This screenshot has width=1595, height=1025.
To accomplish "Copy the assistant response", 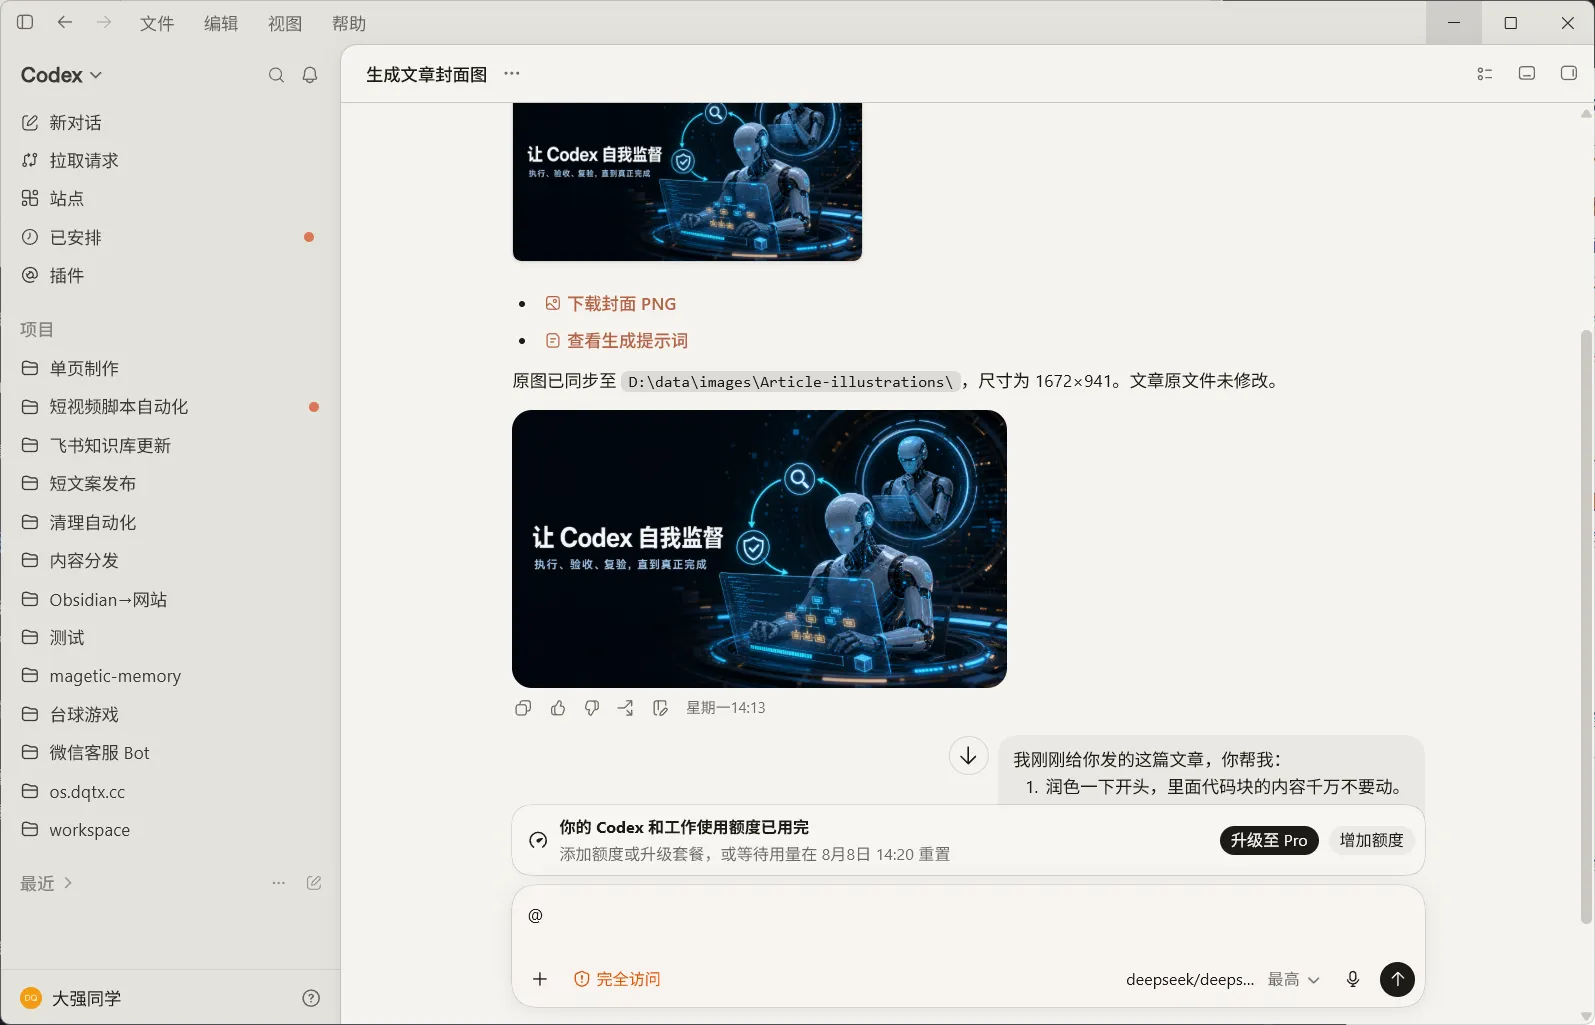I will tap(523, 708).
